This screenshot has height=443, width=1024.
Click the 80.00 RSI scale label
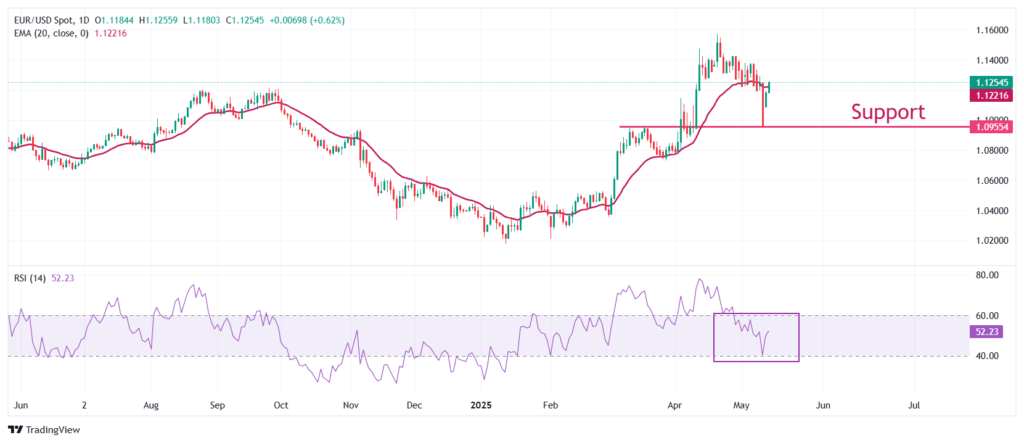tap(984, 275)
